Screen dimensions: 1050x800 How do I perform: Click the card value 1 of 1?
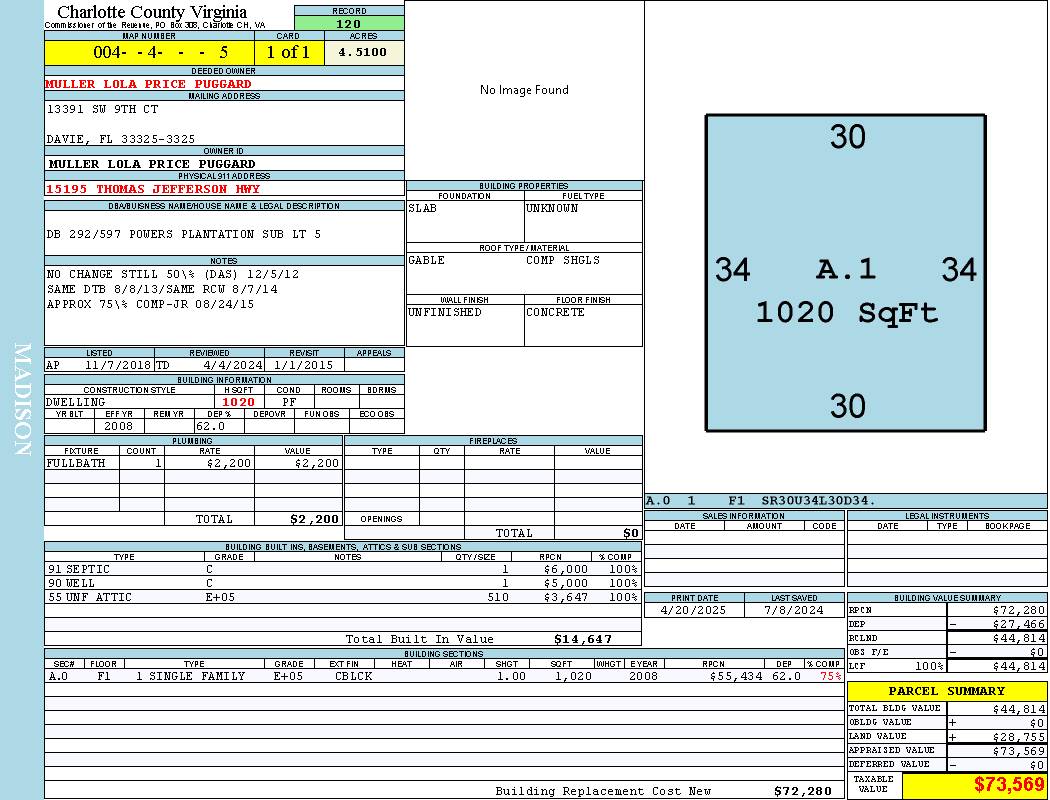pos(289,52)
